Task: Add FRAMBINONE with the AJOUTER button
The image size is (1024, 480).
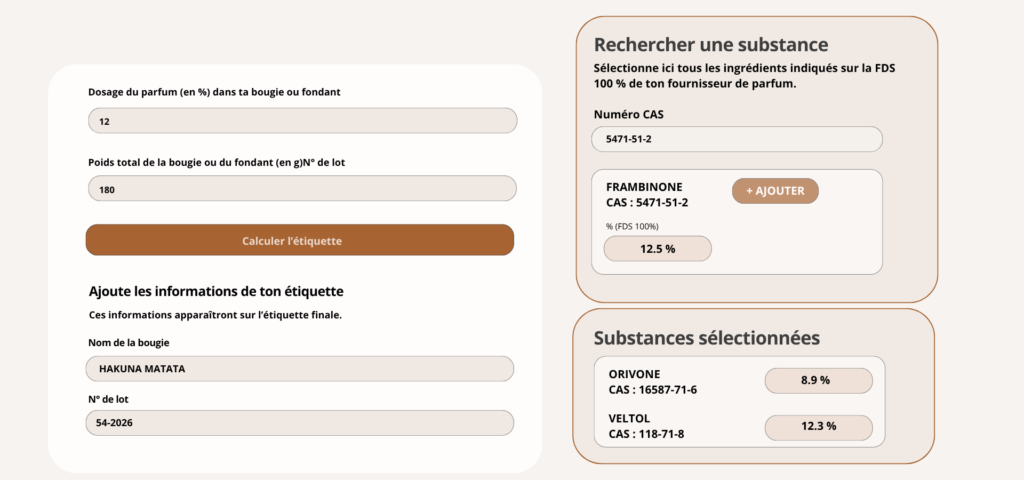Action: (x=775, y=191)
